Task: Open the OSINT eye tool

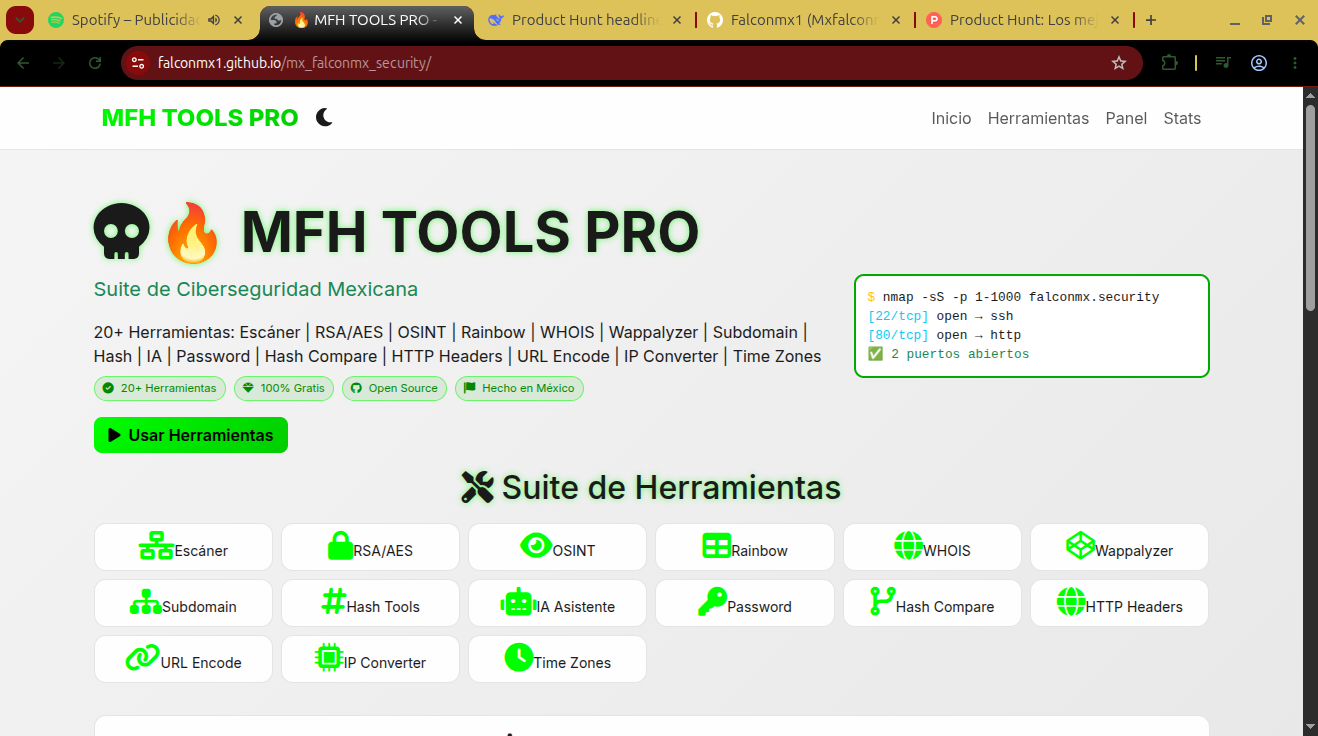Action: [x=557, y=547]
